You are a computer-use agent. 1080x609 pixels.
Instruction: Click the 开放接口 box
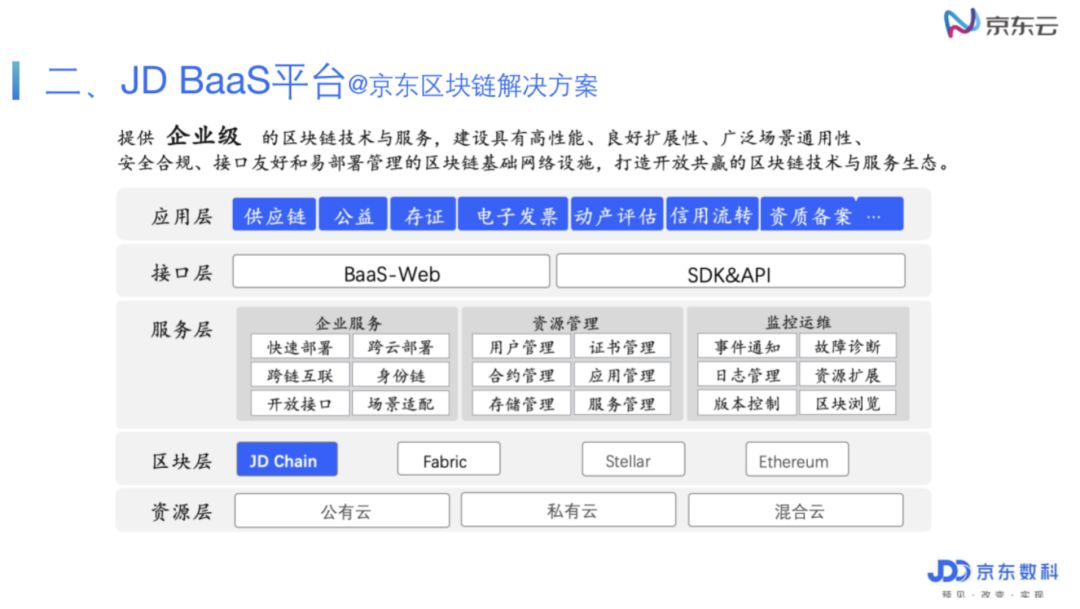[300, 403]
